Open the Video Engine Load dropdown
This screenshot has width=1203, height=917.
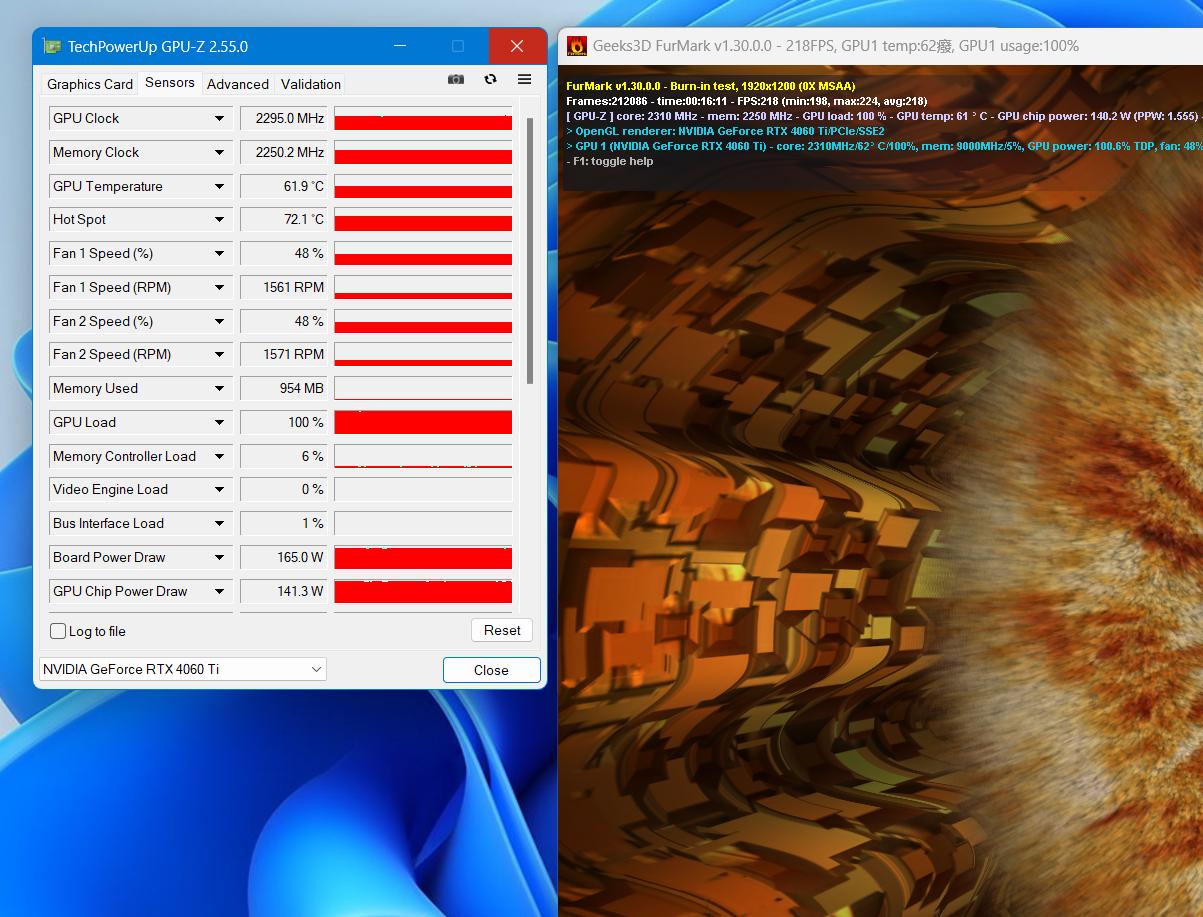point(219,490)
